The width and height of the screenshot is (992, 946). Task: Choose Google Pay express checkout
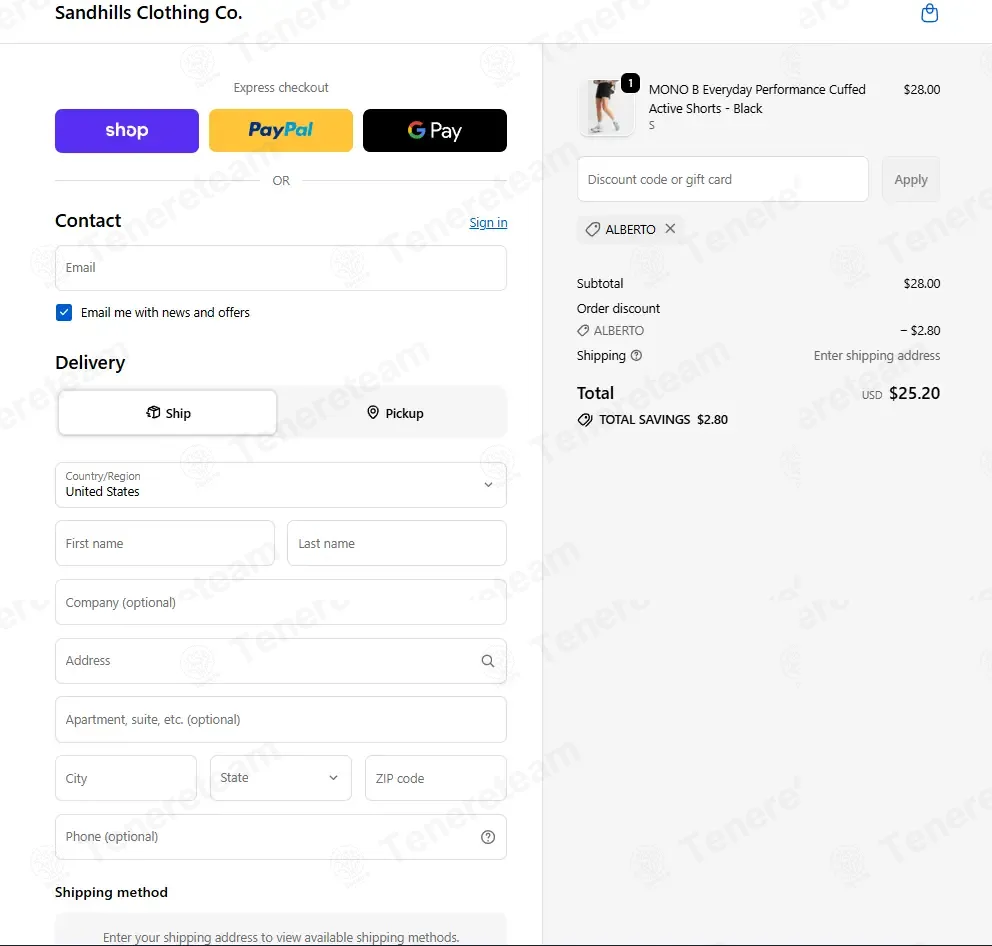435,130
